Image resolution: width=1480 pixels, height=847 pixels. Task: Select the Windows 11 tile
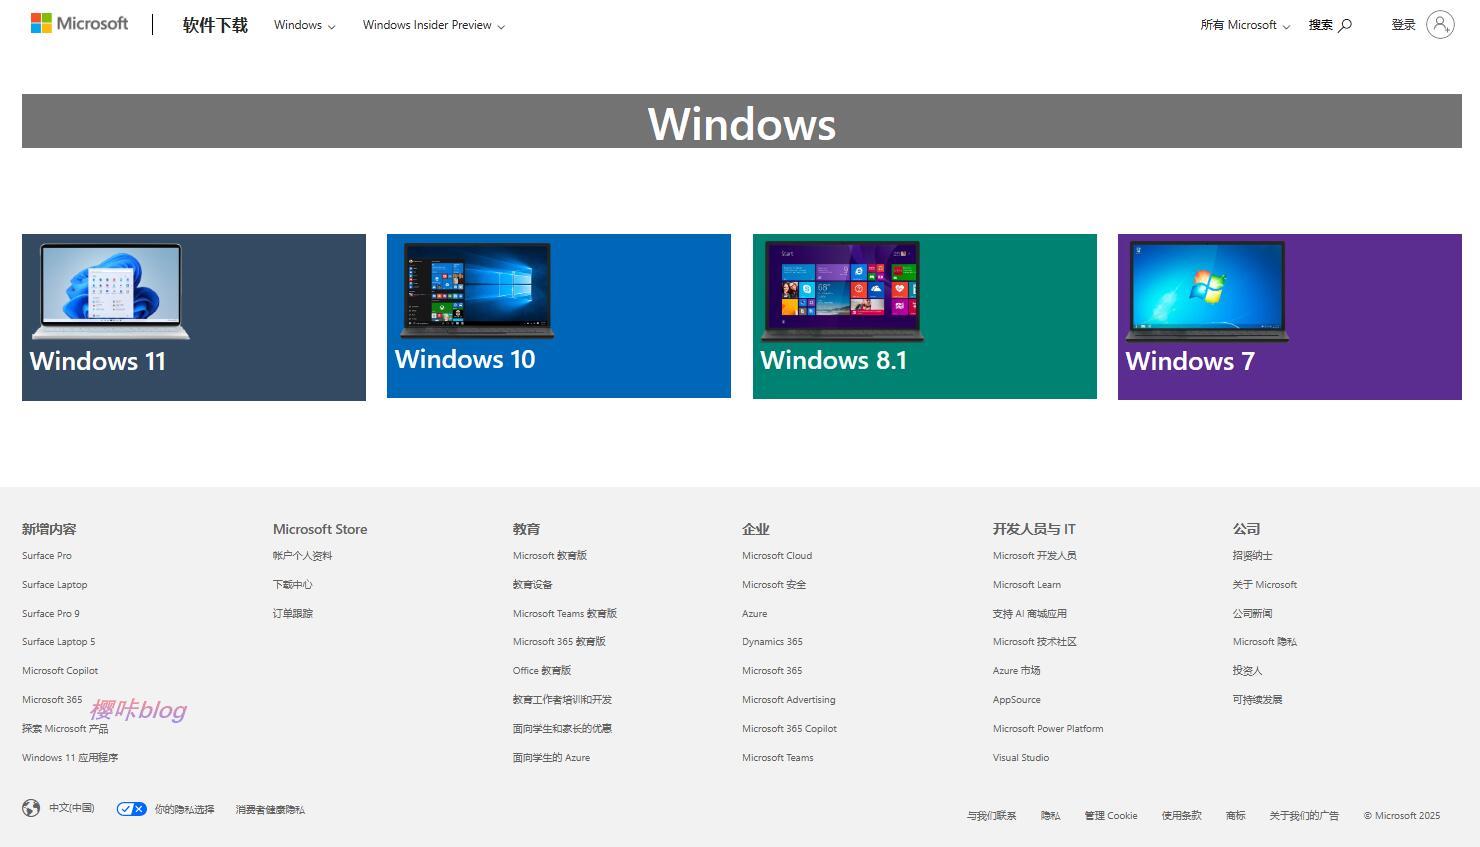tap(194, 318)
